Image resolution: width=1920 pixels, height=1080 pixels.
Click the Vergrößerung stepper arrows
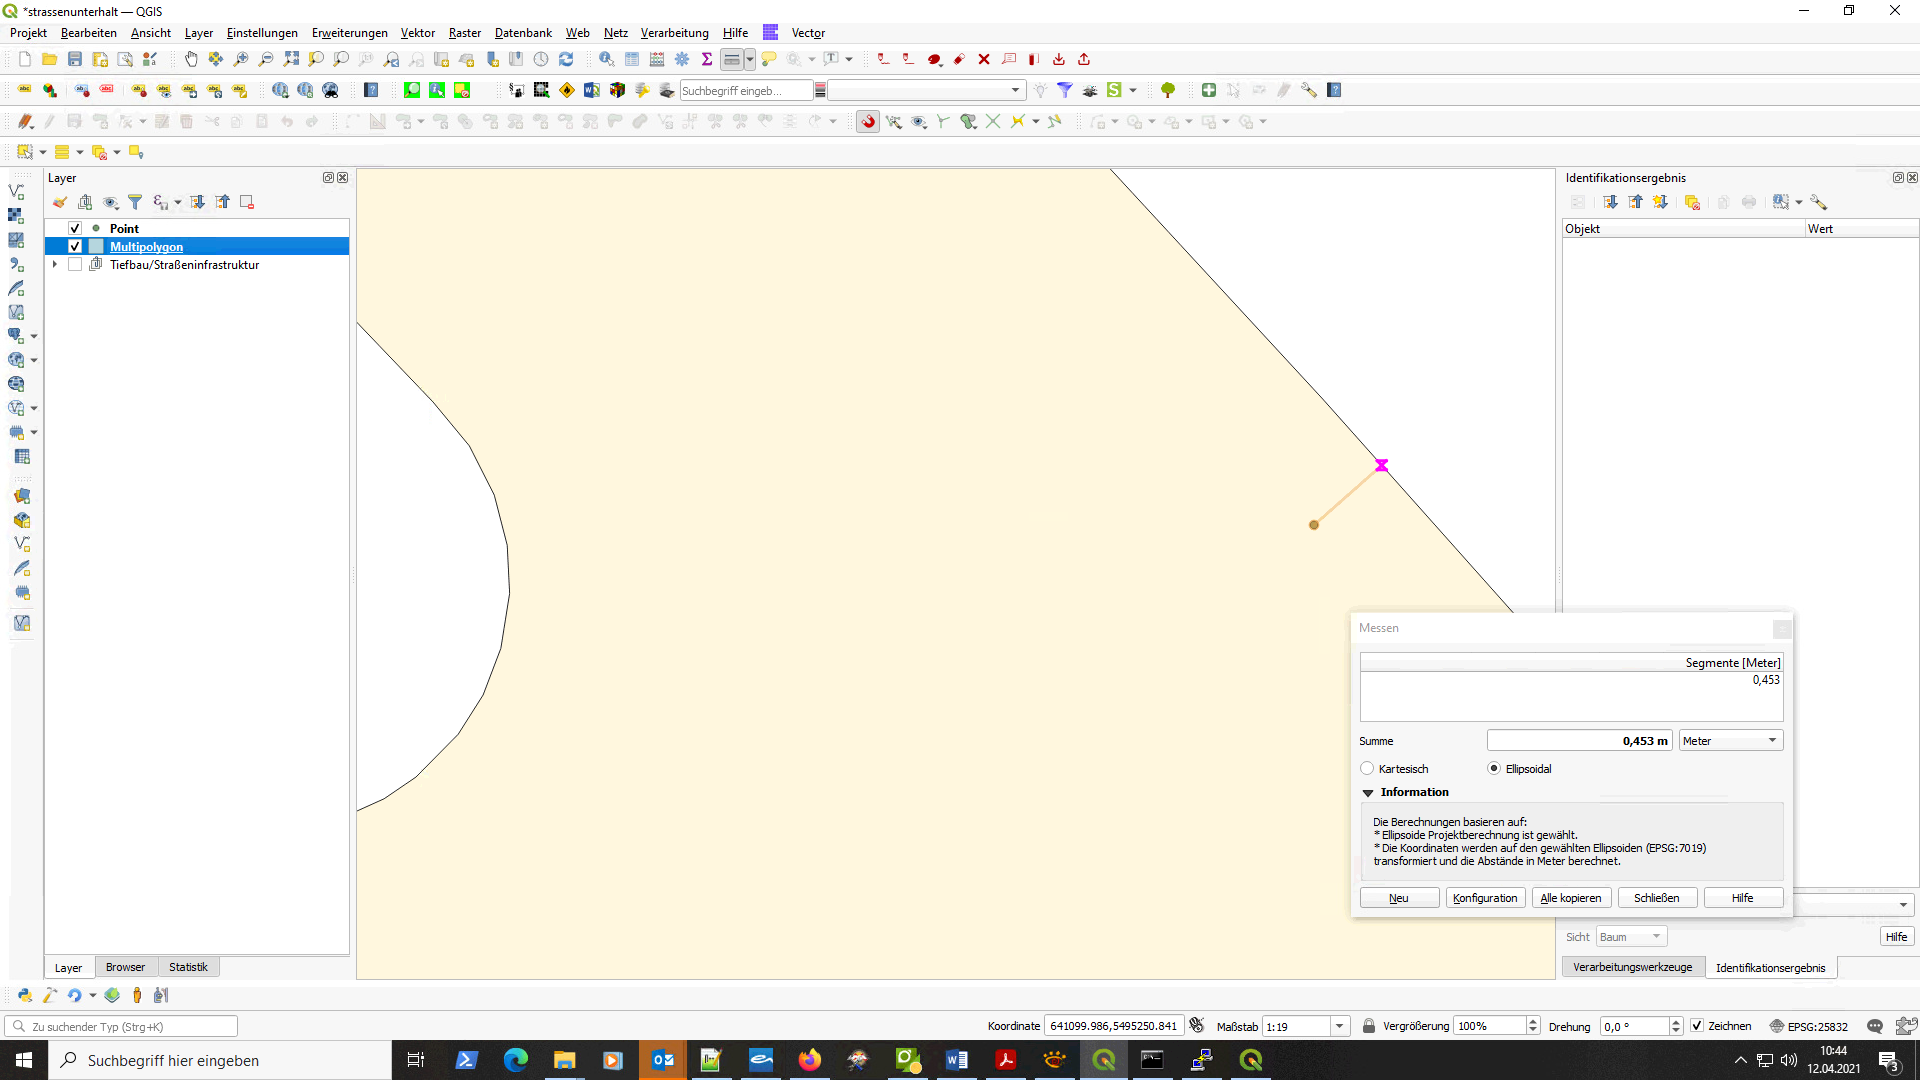(x=1533, y=1026)
